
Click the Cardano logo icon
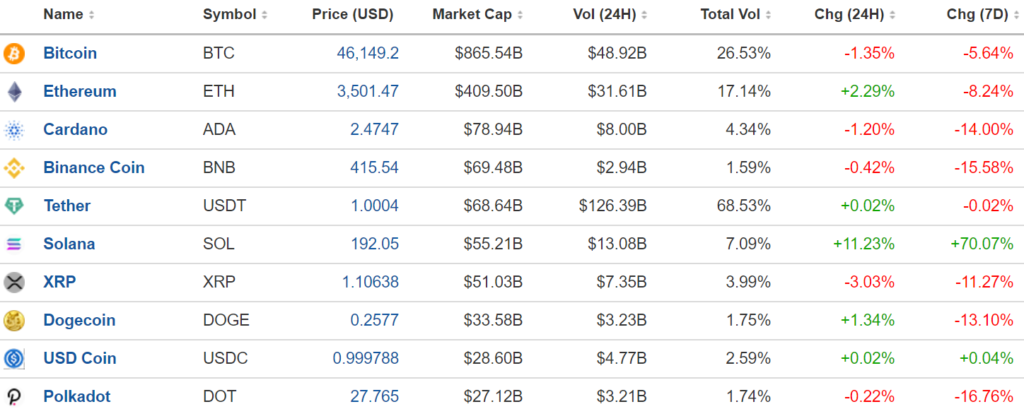[x=14, y=130]
